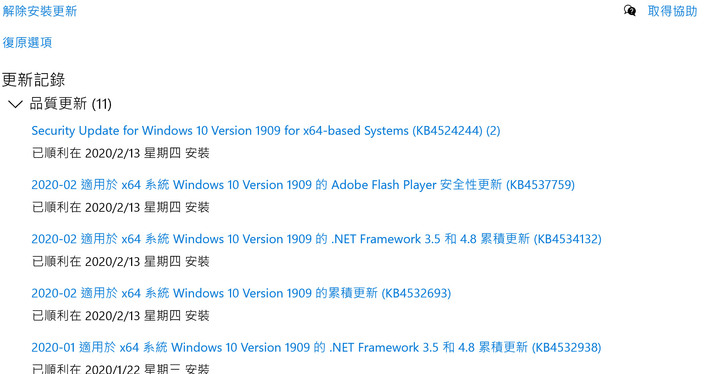Click the 更新記錄 heading
The width and height of the screenshot is (720, 374).
click(34, 80)
